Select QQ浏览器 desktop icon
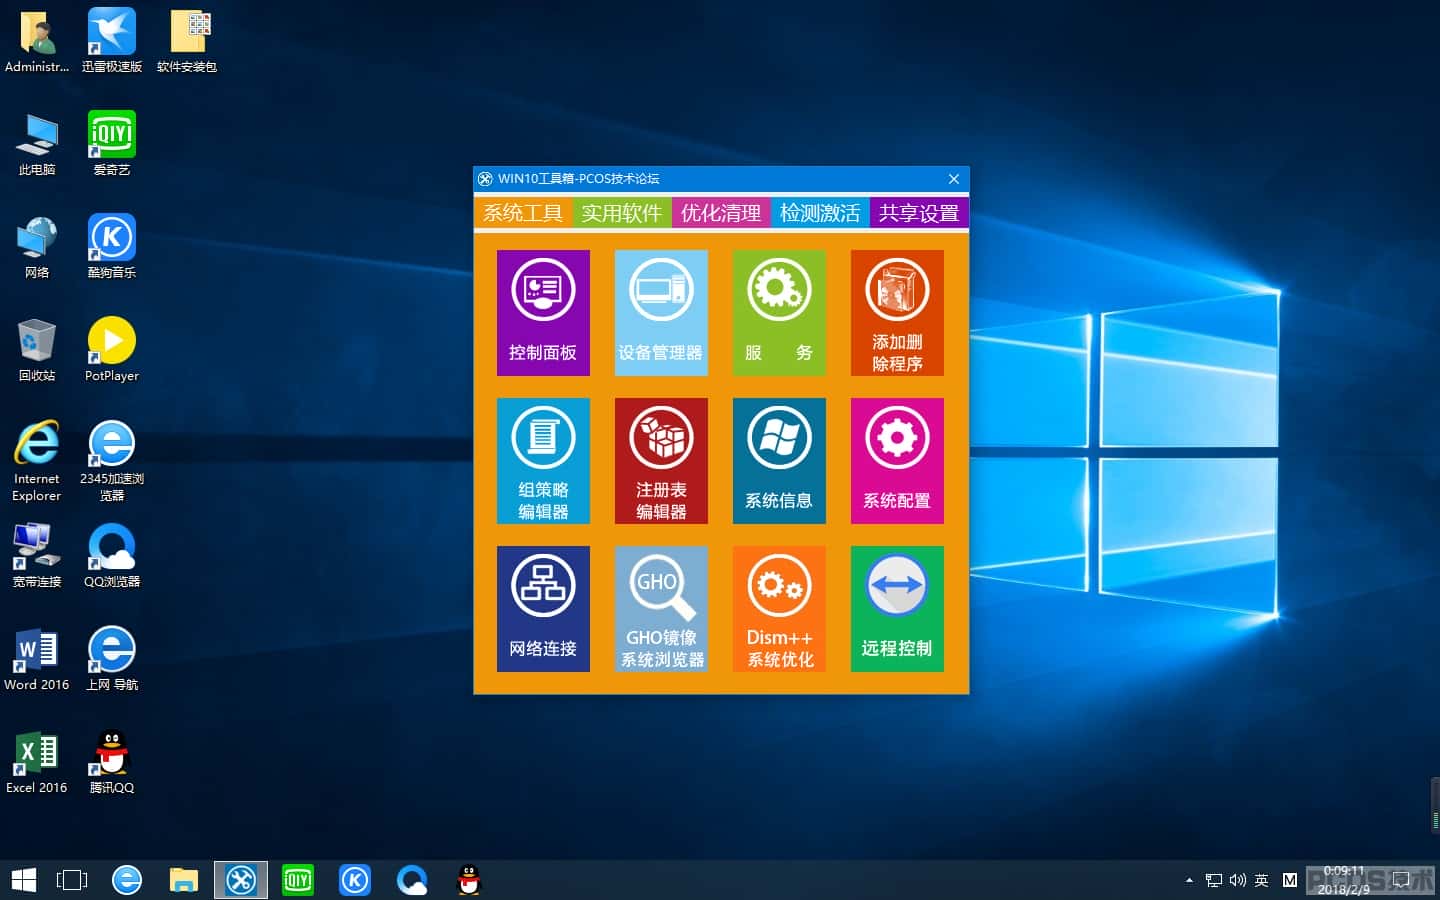The width and height of the screenshot is (1440, 900). (112, 555)
